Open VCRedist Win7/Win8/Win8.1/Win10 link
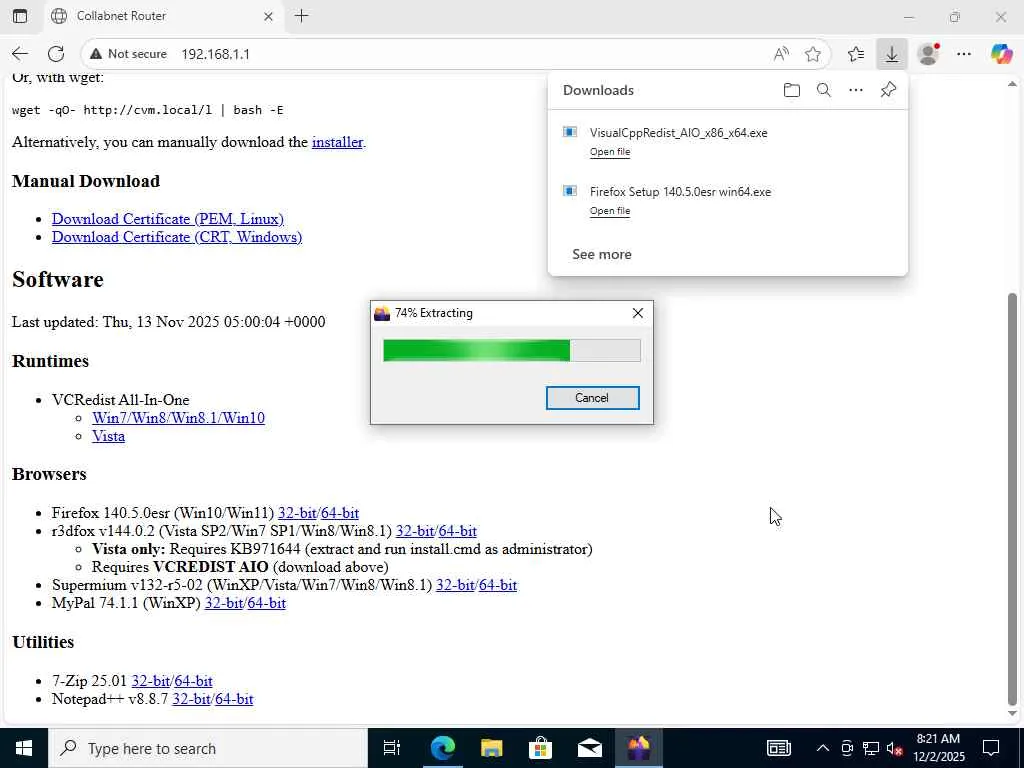The image size is (1024, 768). pos(178,418)
